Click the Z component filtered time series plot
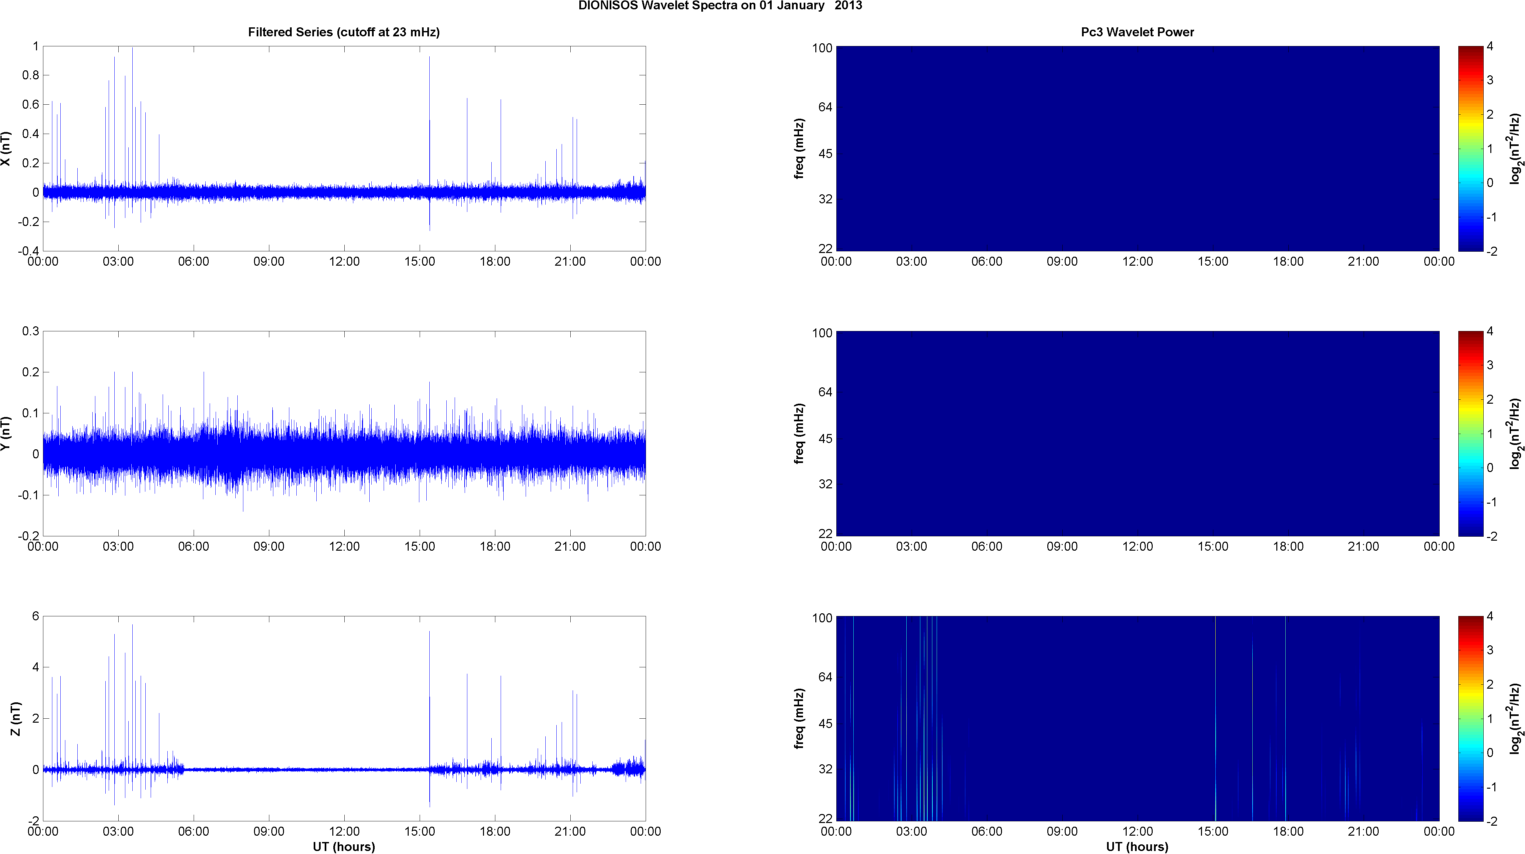 (344, 719)
